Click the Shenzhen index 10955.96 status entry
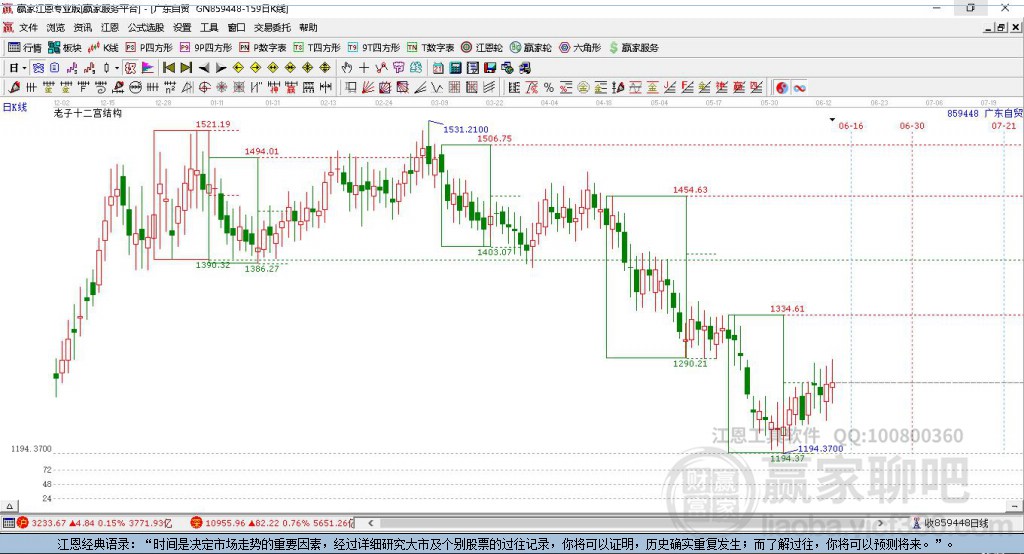 pyautogui.click(x=272, y=523)
